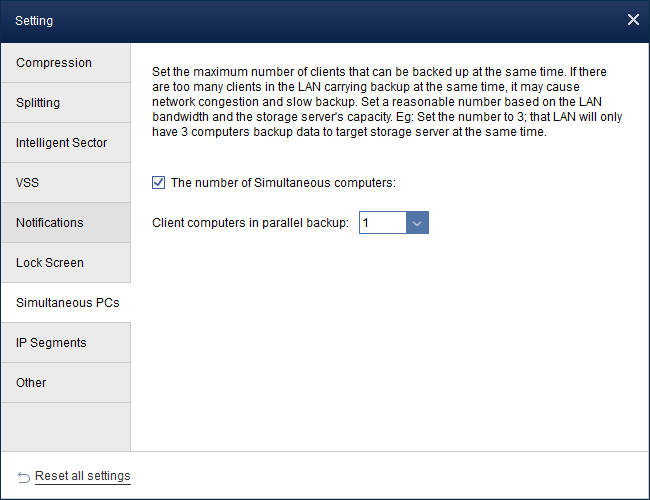Click the 'The number of Simultaneous computers' label
Viewport: 650px width, 500px height.
tap(283, 183)
